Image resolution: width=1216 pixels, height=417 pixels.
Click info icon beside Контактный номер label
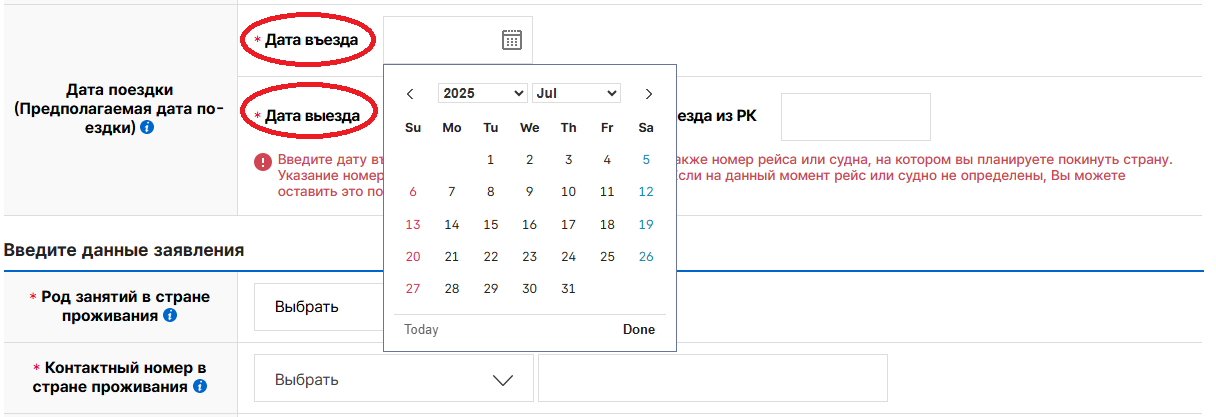tap(200, 386)
